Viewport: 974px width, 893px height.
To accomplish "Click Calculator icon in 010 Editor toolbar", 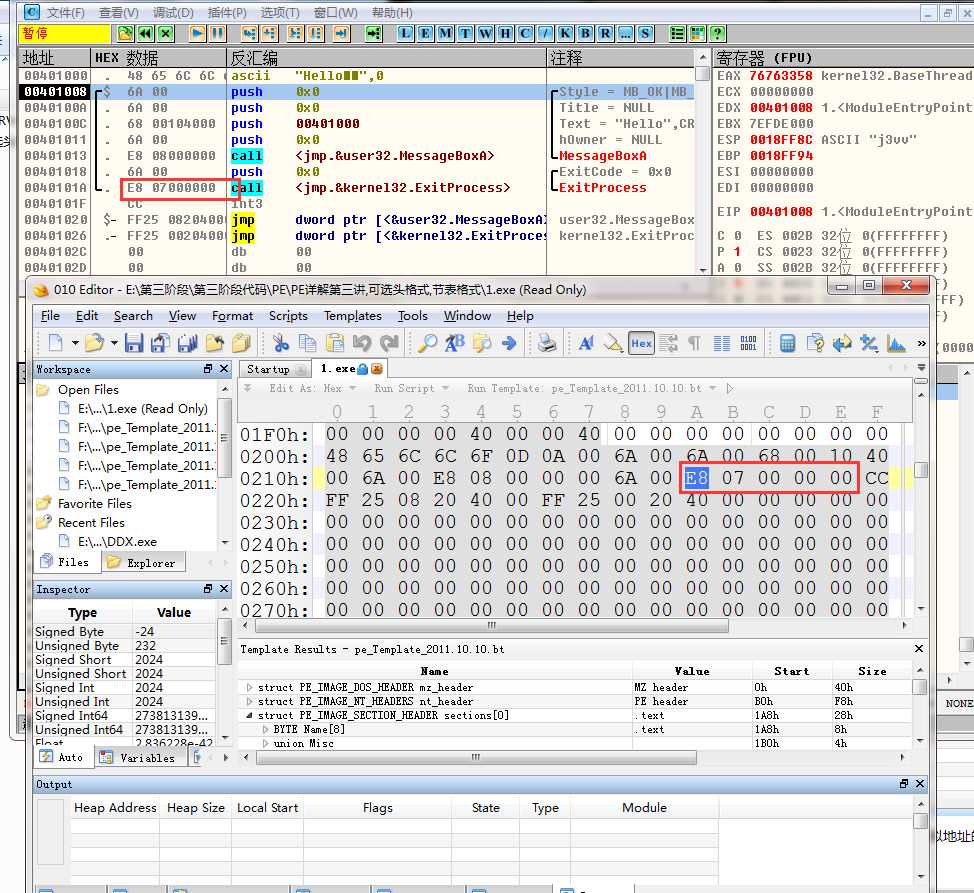I will coord(787,342).
